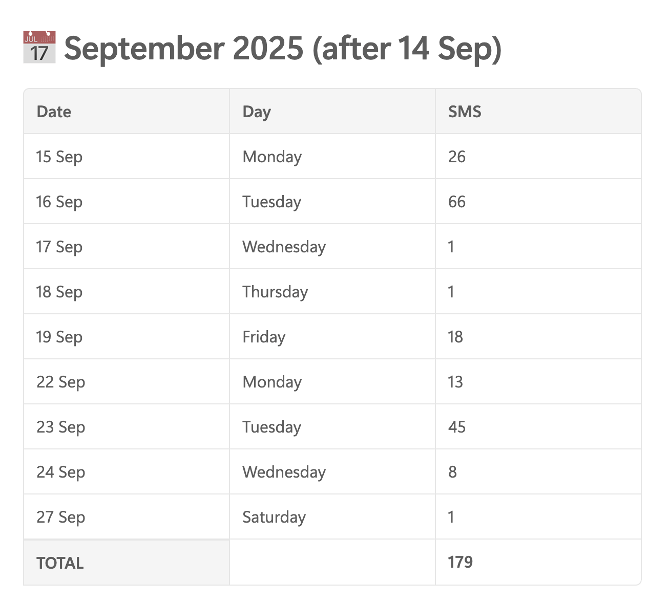Click the 22 Sep date cell
Screen dimensions: 670x604
click(126, 382)
